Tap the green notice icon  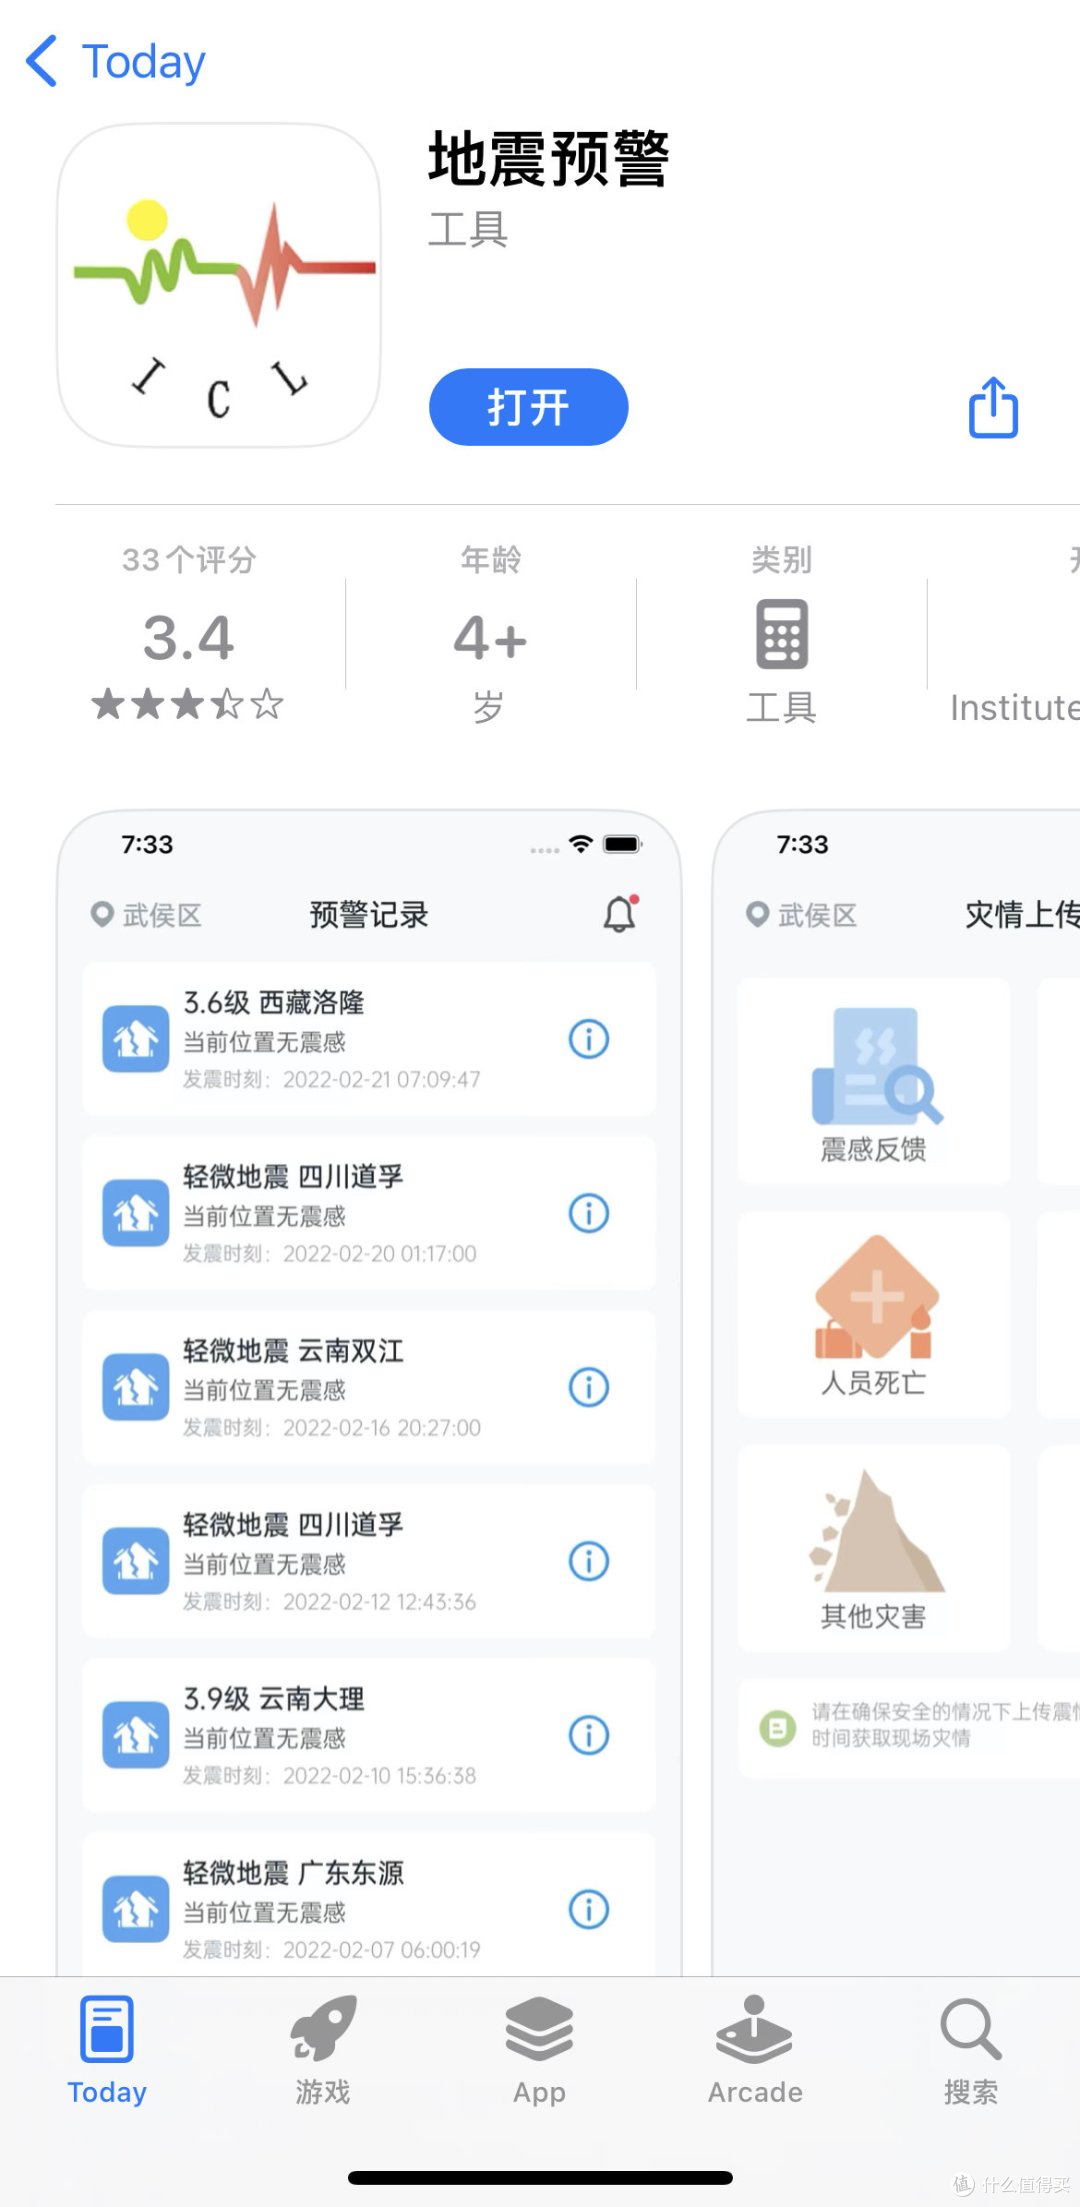pyautogui.click(x=777, y=1727)
